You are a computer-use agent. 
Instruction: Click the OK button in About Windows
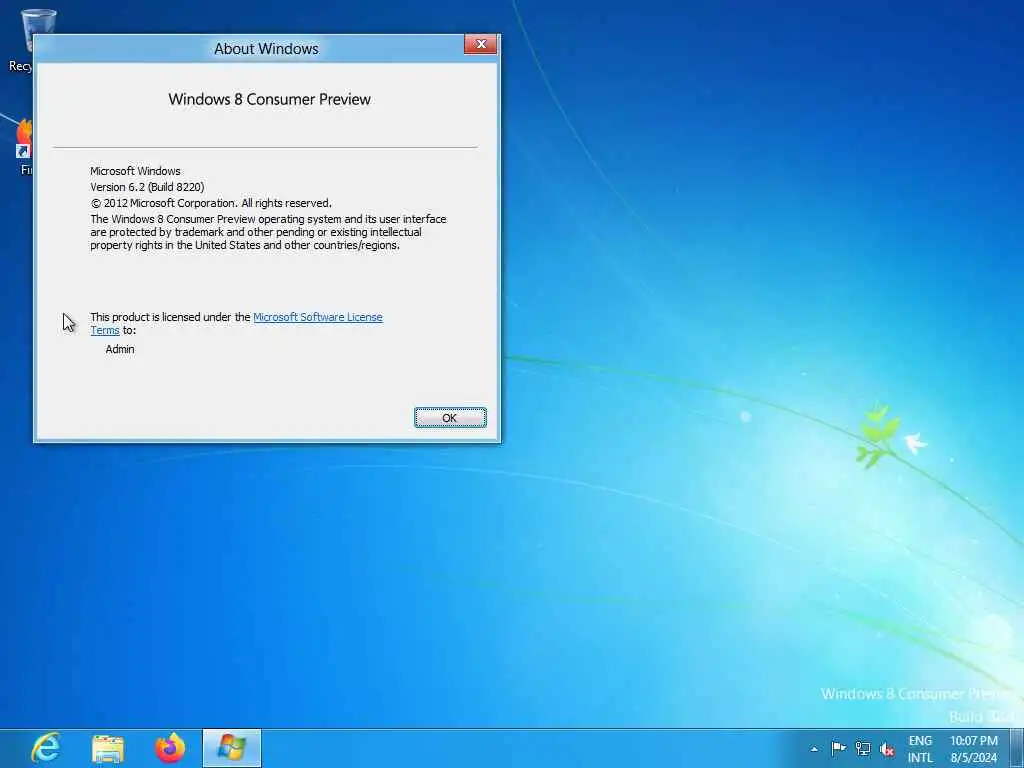click(x=450, y=417)
